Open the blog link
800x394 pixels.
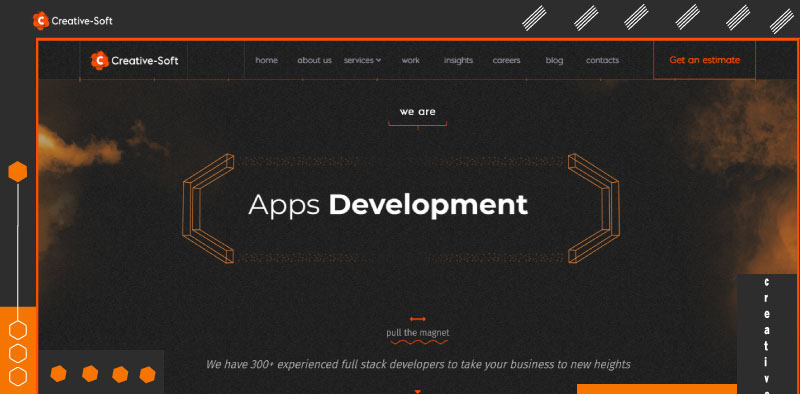coord(554,60)
